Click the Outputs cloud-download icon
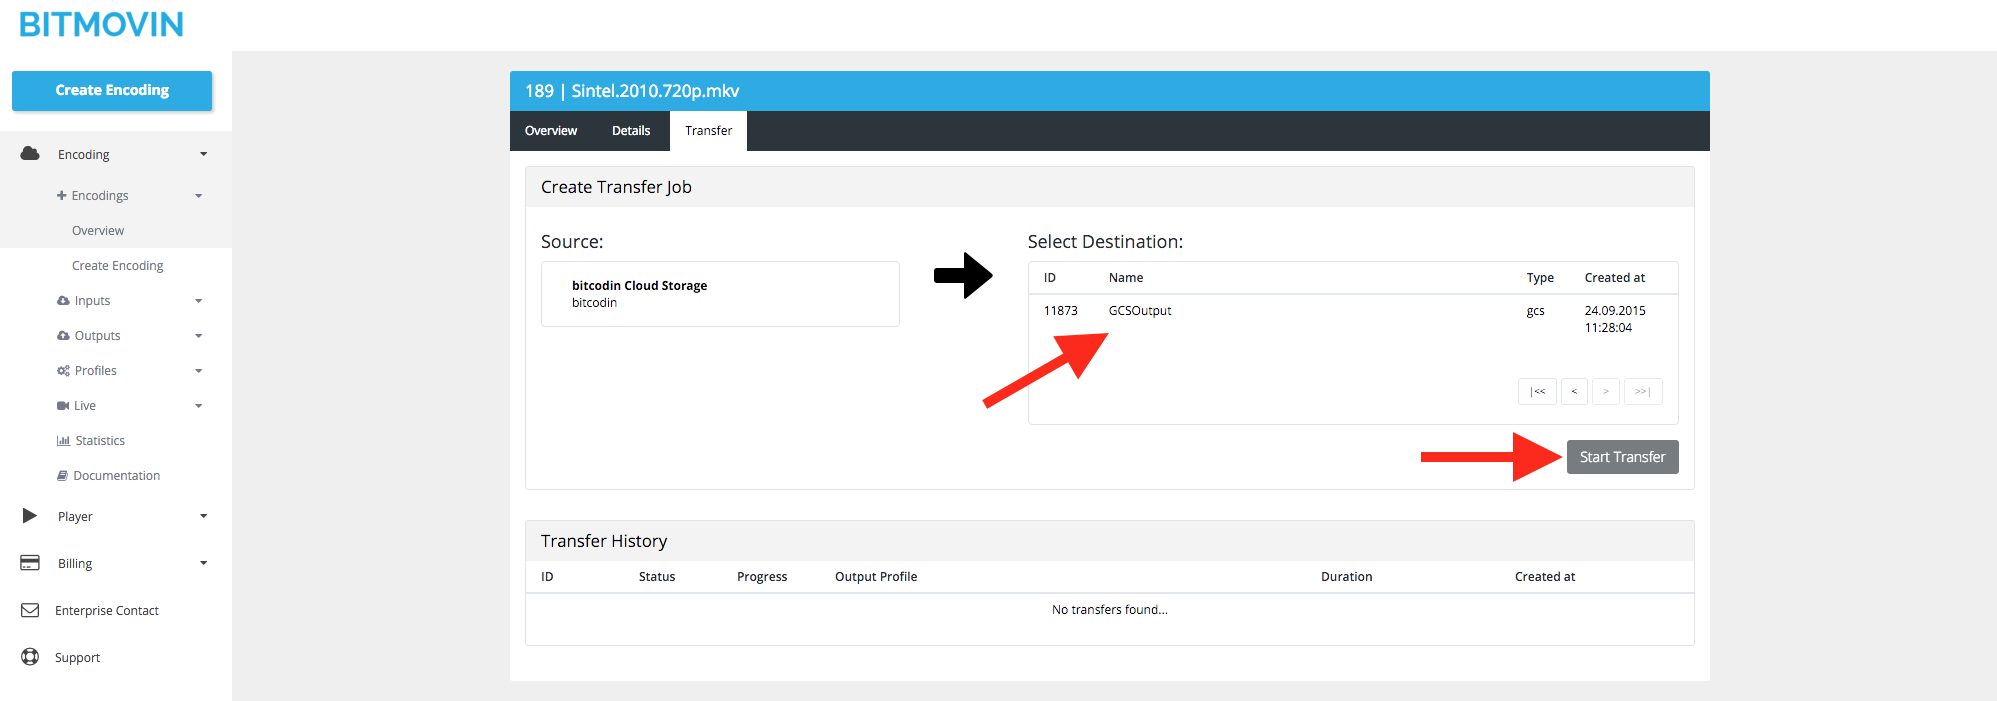The width and height of the screenshot is (1997, 701). click(x=63, y=336)
